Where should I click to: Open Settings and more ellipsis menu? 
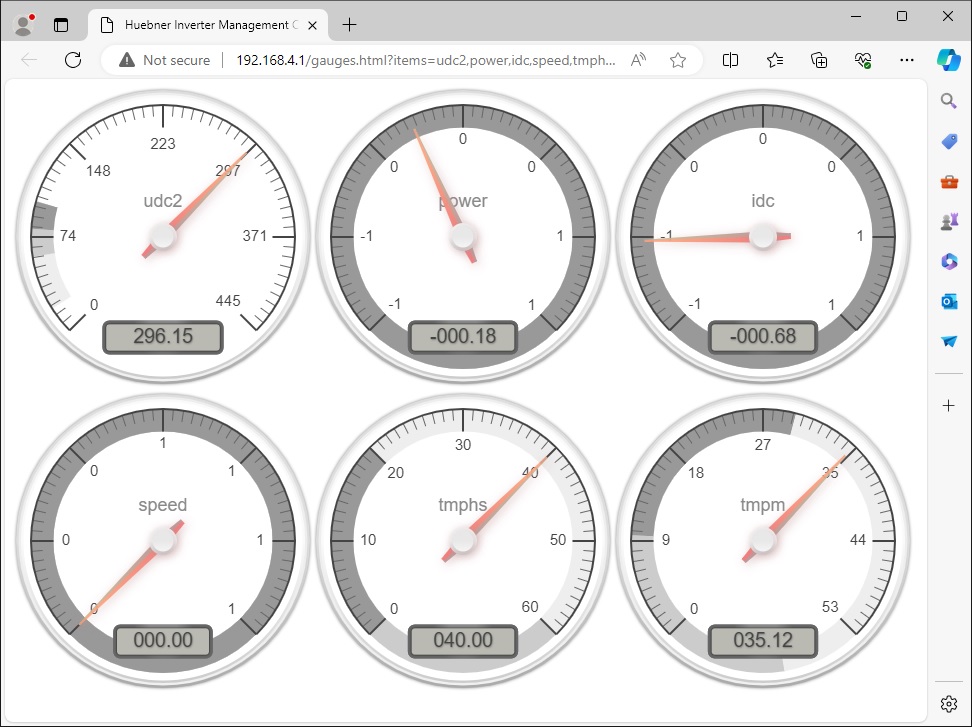907,60
